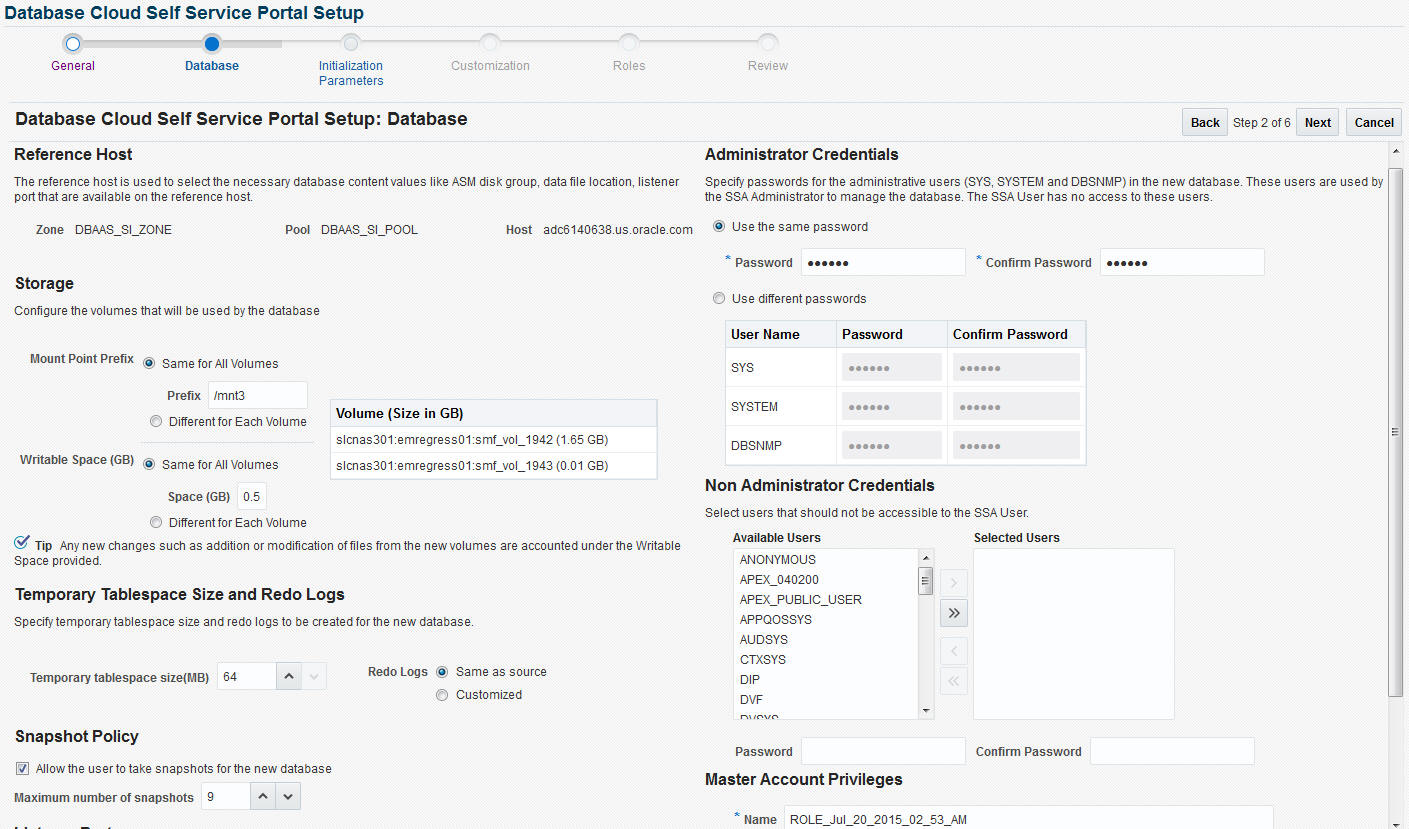Click Available Users list scroll-up arrow
This screenshot has height=829, width=1409.
click(x=926, y=558)
